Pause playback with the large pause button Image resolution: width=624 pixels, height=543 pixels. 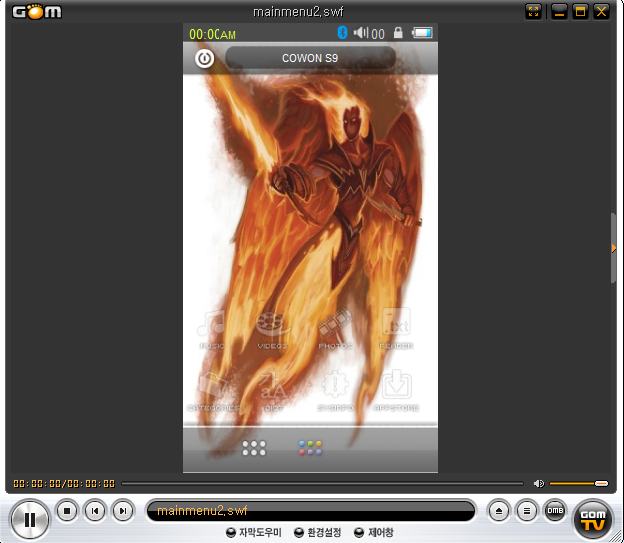[29, 520]
